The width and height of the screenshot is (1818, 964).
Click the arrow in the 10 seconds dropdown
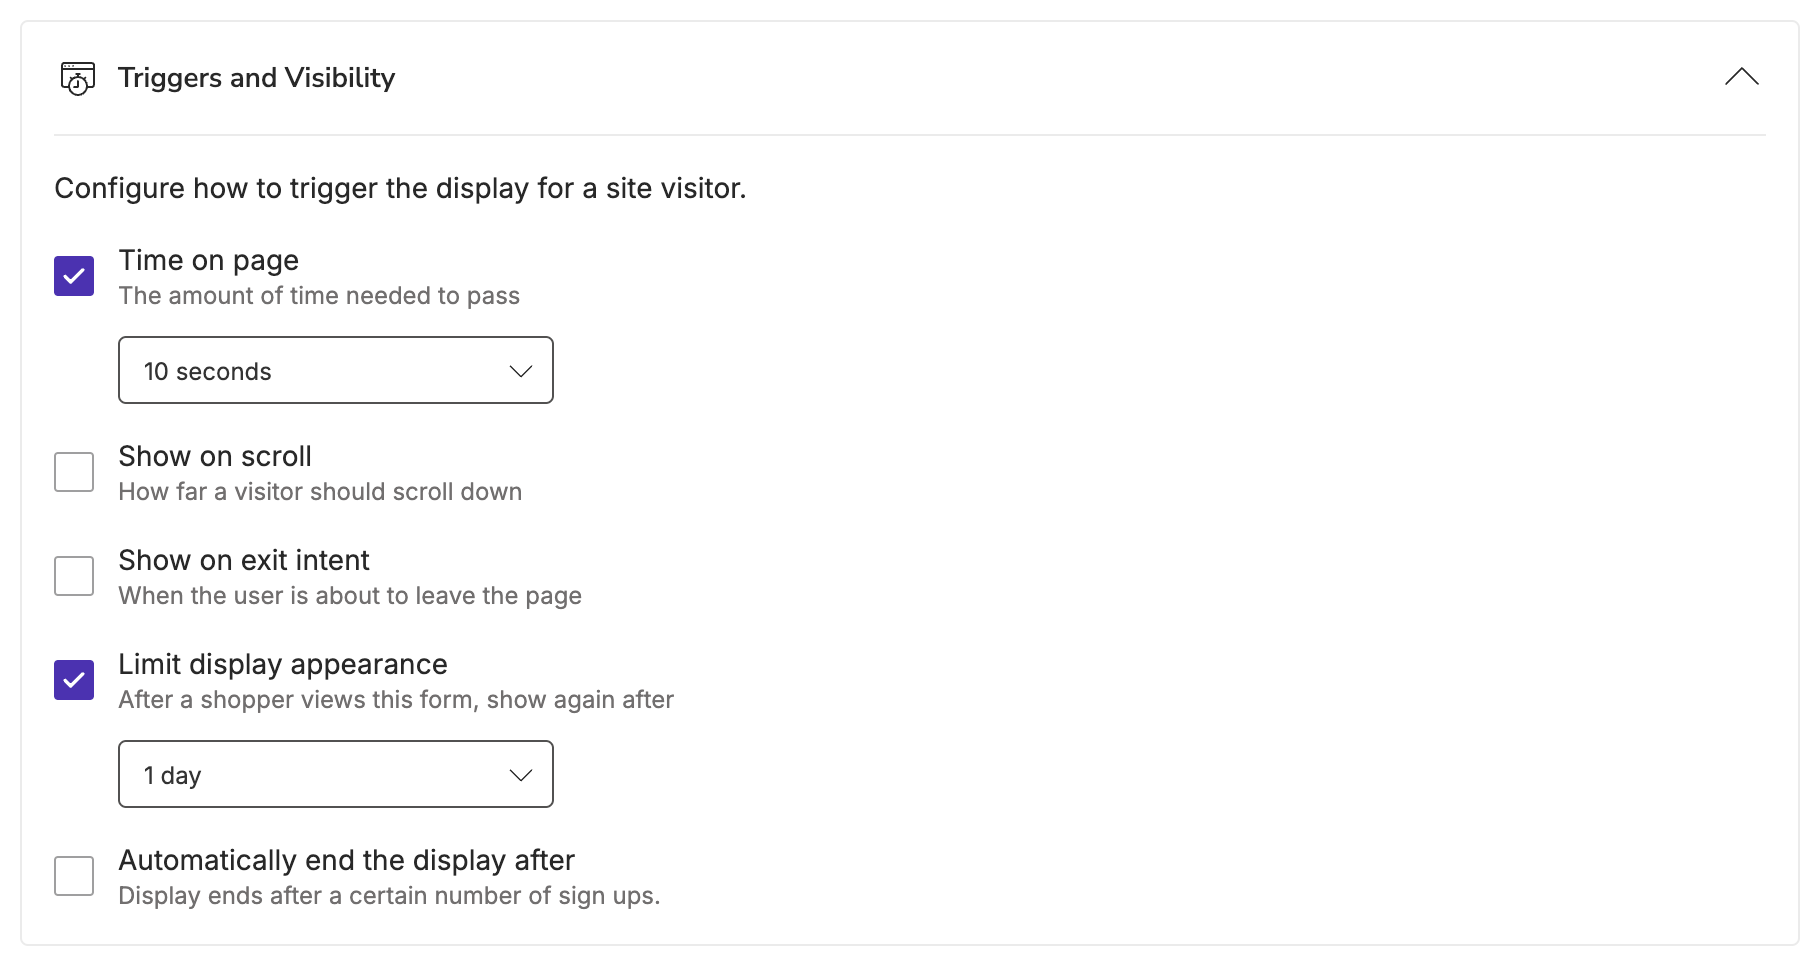pos(521,371)
